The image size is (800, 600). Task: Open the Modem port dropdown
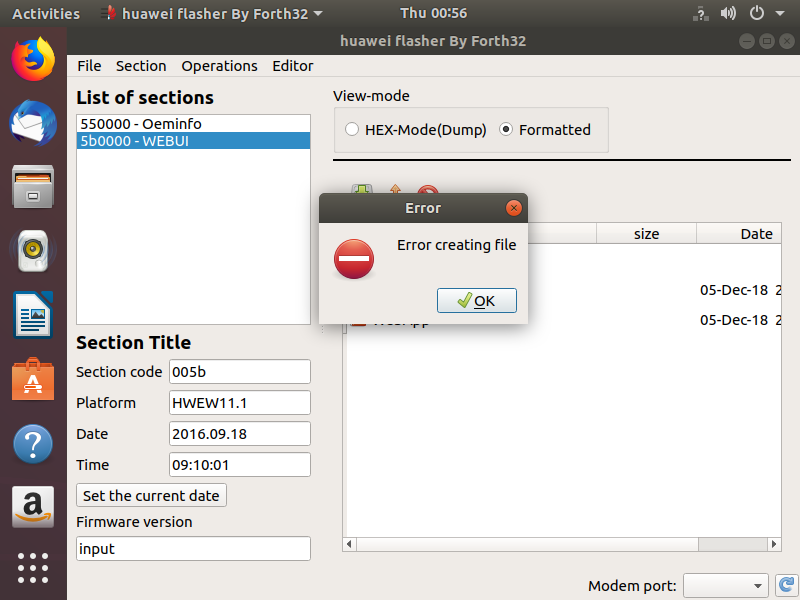pos(726,585)
